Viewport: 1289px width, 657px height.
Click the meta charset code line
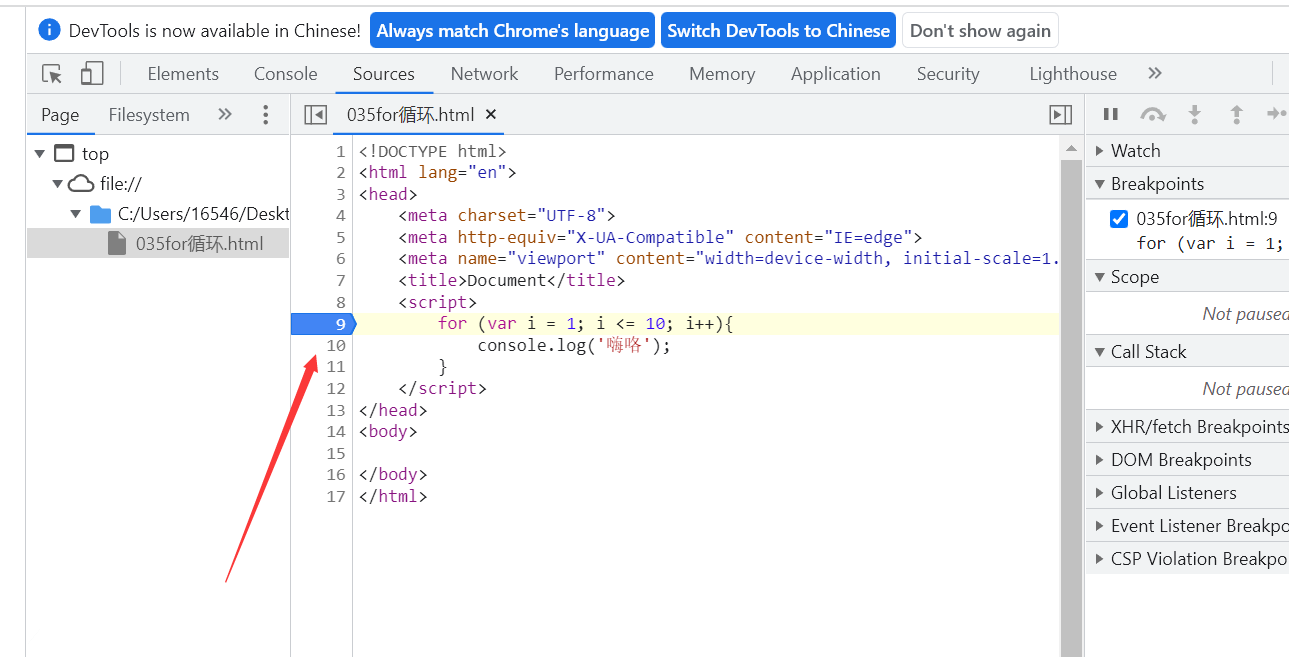pos(507,216)
